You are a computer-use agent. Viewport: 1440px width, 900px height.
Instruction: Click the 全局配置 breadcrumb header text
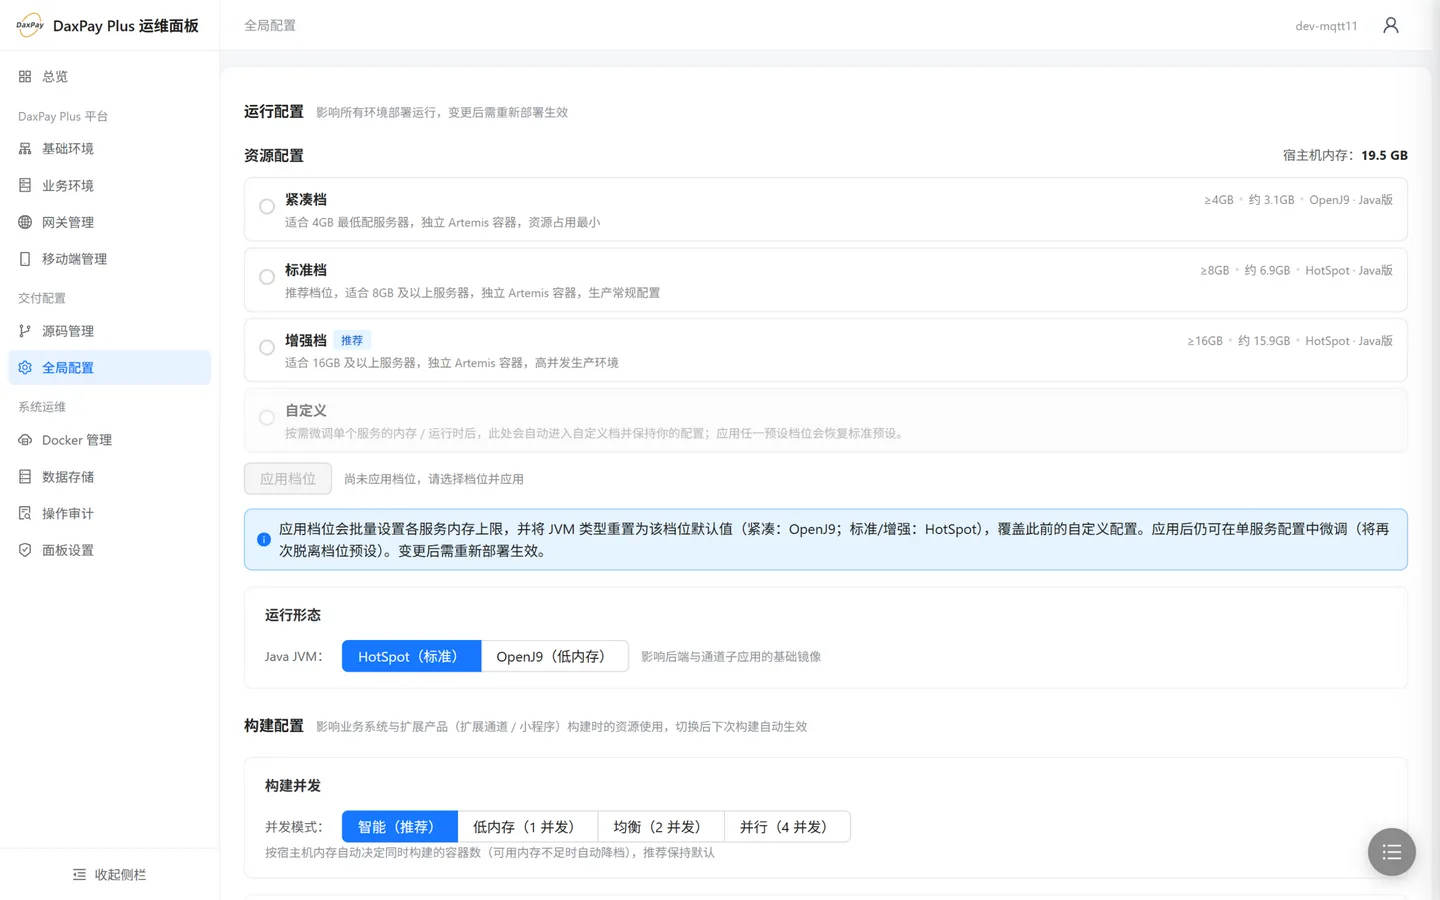[x=270, y=25]
